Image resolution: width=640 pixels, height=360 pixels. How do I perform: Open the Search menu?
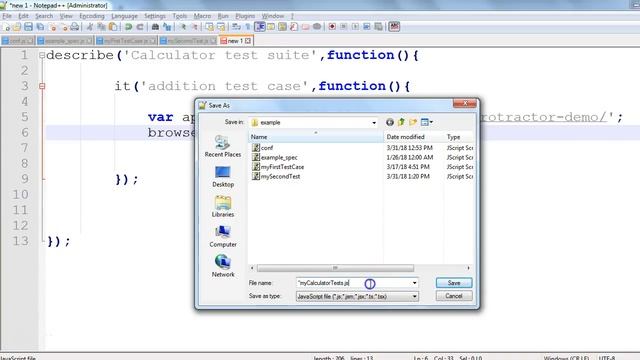click(44, 16)
